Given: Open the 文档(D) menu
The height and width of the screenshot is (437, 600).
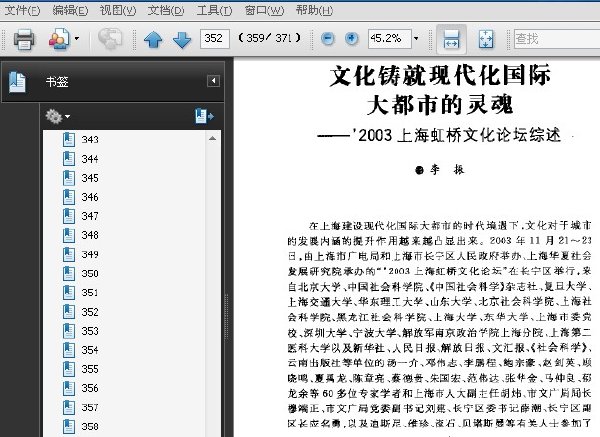Looking at the screenshot, I should 166,10.
